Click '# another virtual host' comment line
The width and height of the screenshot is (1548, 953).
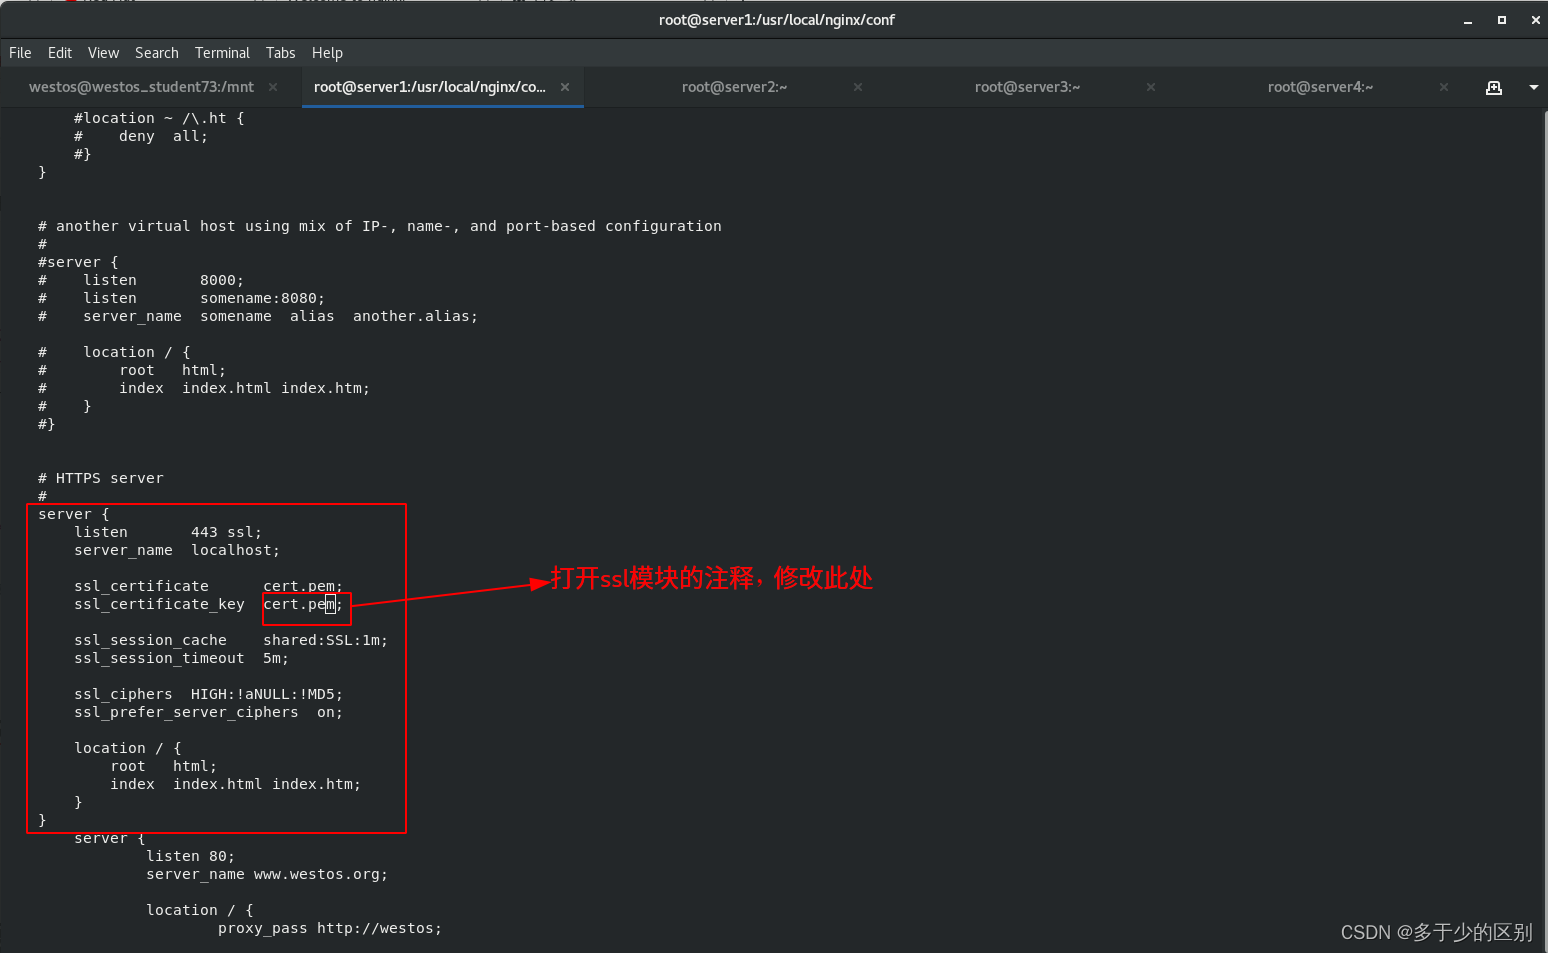[x=380, y=226]
